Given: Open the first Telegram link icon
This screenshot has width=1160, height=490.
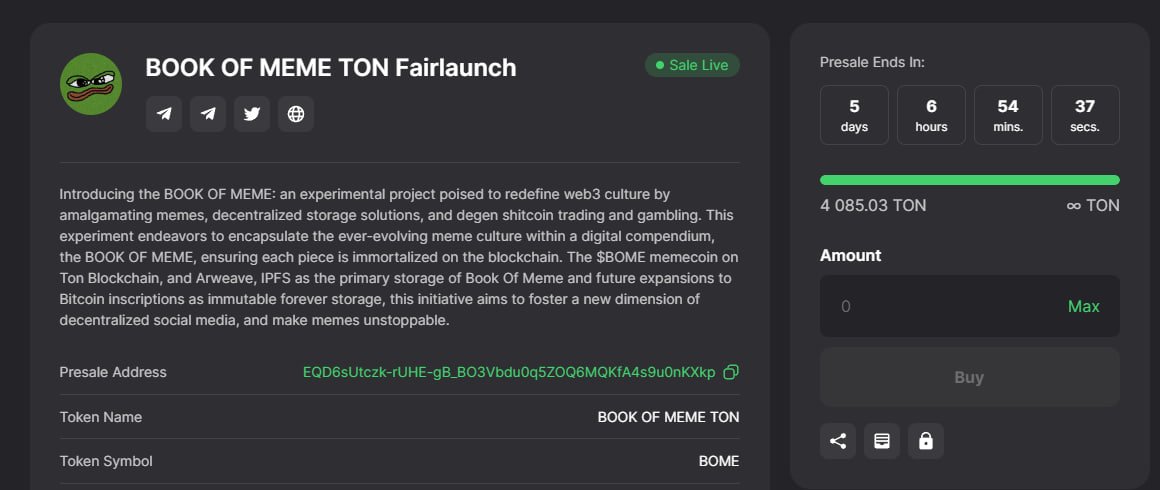Looking at the screenshot, I should [x=163, y=114].
